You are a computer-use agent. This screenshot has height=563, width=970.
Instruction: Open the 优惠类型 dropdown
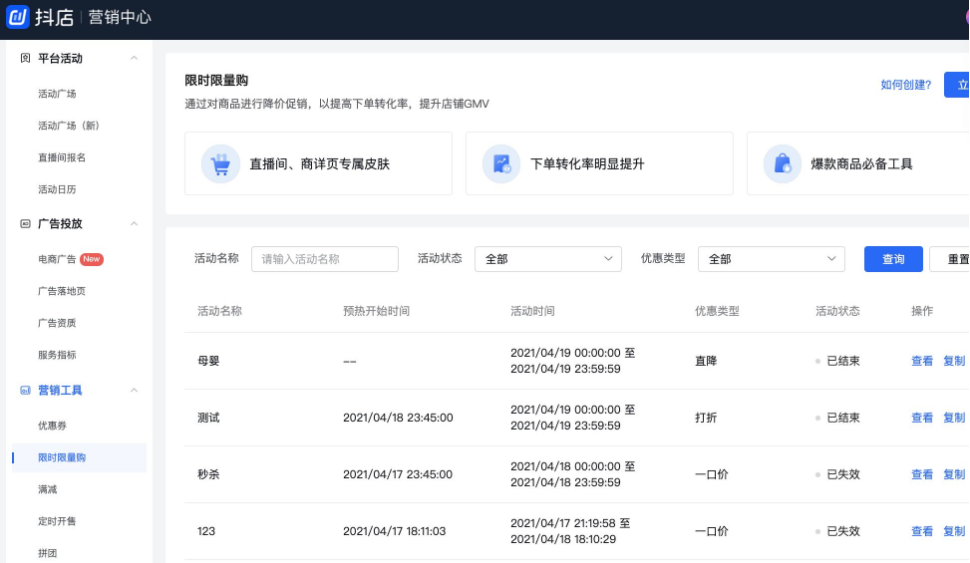[771, 259]
